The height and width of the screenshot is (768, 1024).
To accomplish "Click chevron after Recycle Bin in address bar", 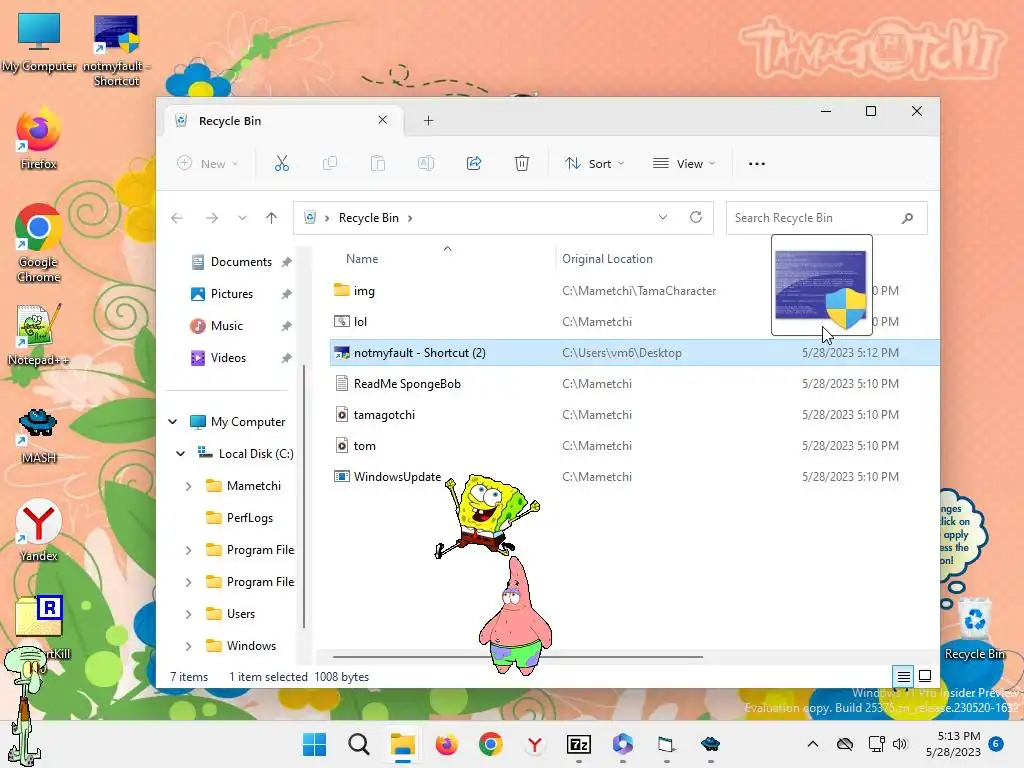I will coord(410,218).
